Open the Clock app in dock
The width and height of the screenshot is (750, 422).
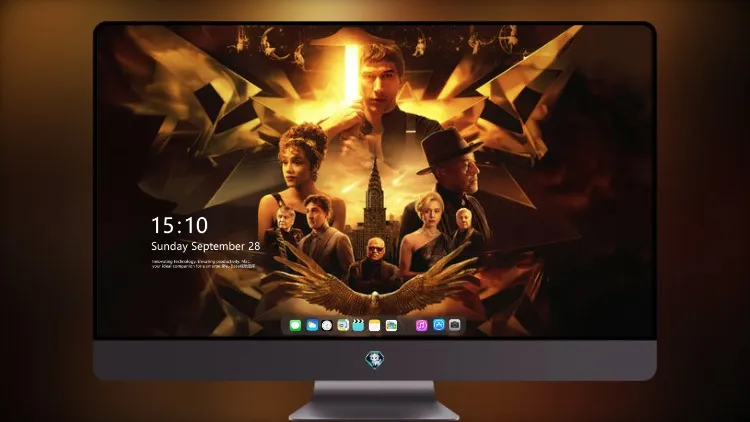[327, 326]
